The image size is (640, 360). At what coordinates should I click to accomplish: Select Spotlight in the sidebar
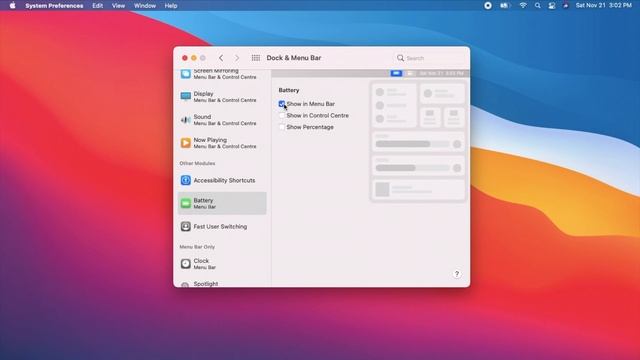coord(222,283)
